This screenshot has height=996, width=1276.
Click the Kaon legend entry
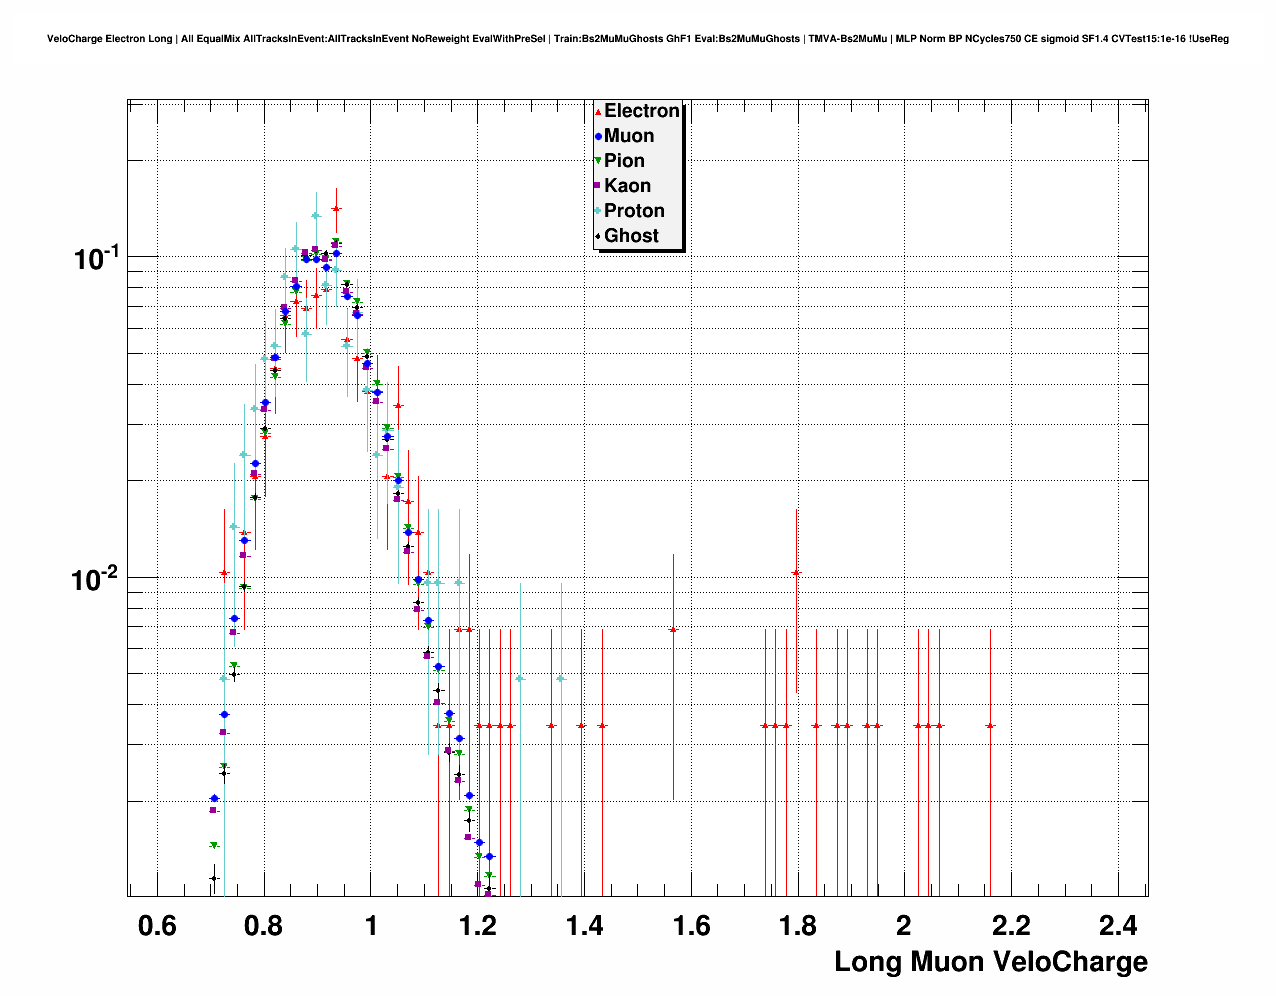[x=623, y=186]
